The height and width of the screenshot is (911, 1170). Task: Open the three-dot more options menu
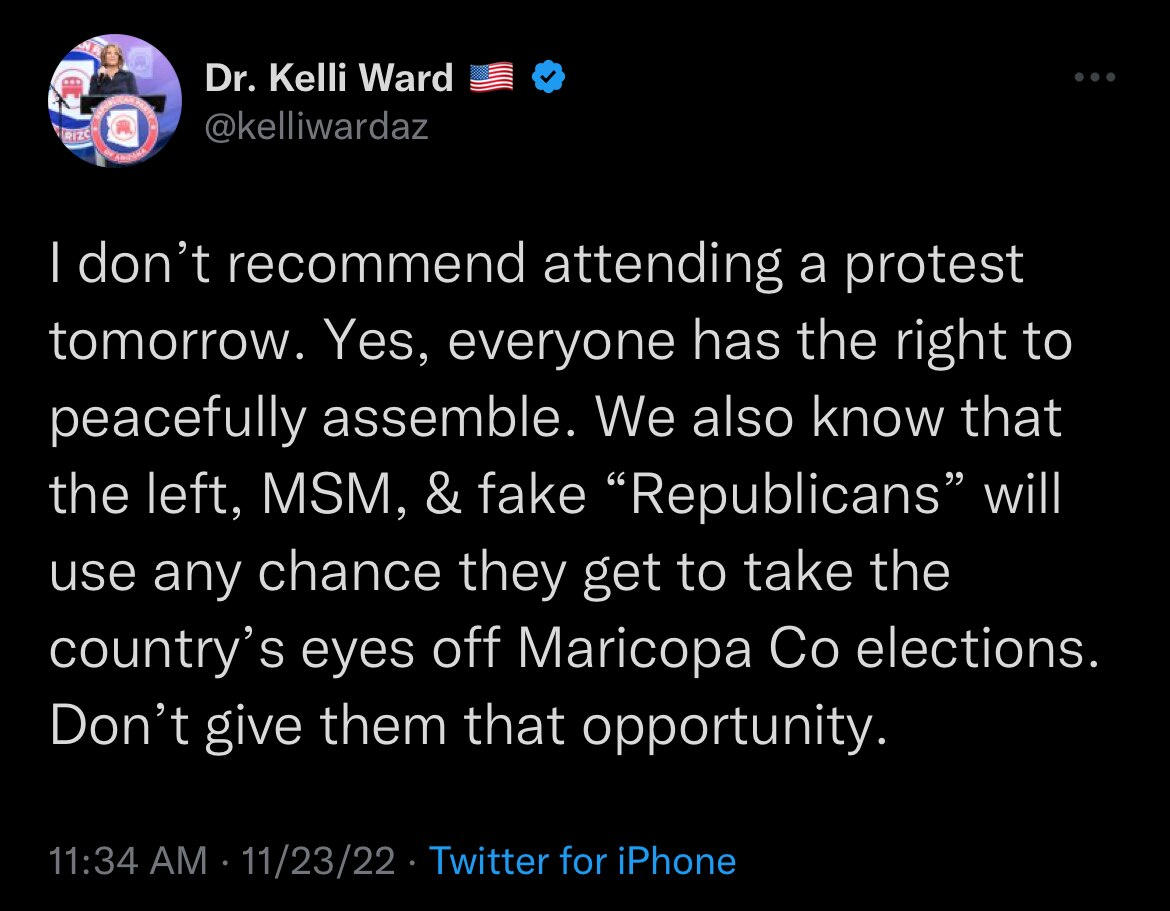point(1094,77)
